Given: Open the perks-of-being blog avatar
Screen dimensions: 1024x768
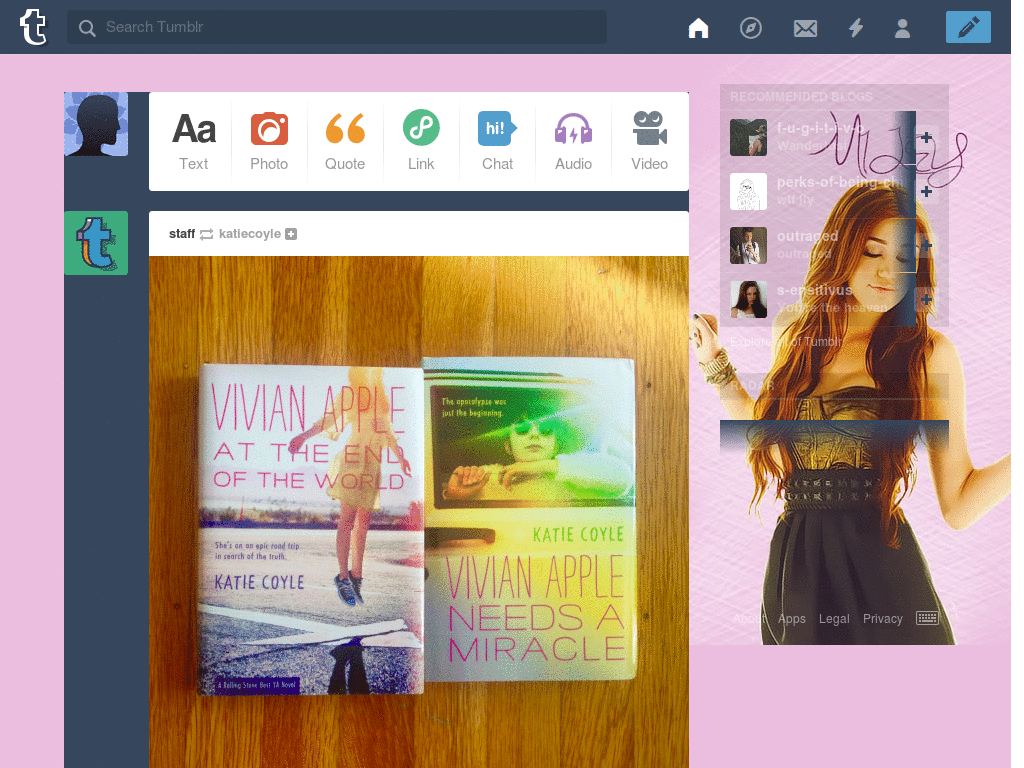Looking at the screenshot, I should point(748,191).
